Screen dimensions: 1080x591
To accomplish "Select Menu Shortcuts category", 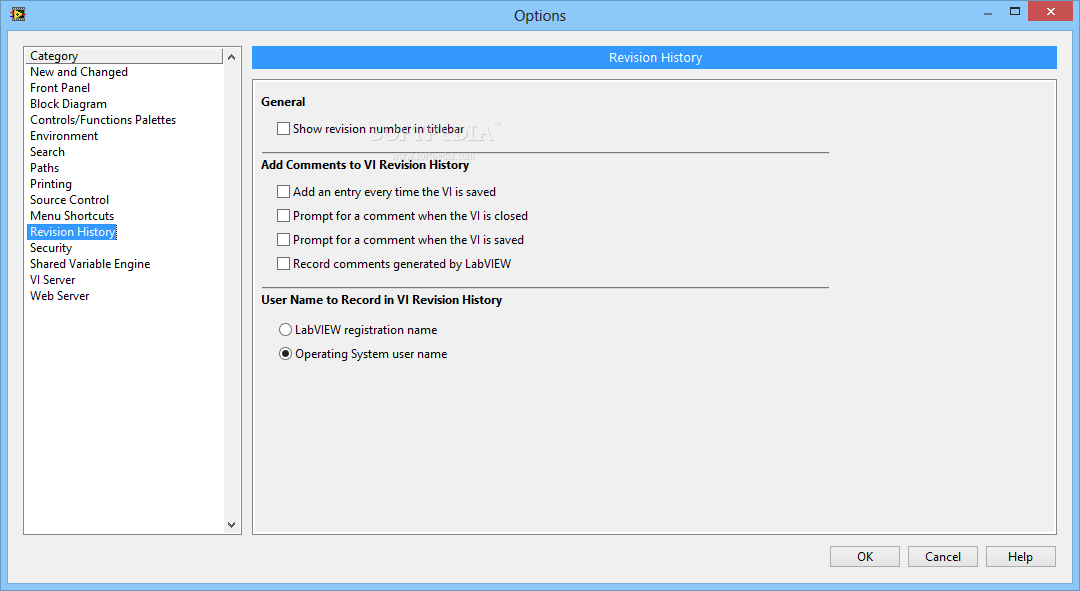I will pyautogui.click(x=72, y=216).
